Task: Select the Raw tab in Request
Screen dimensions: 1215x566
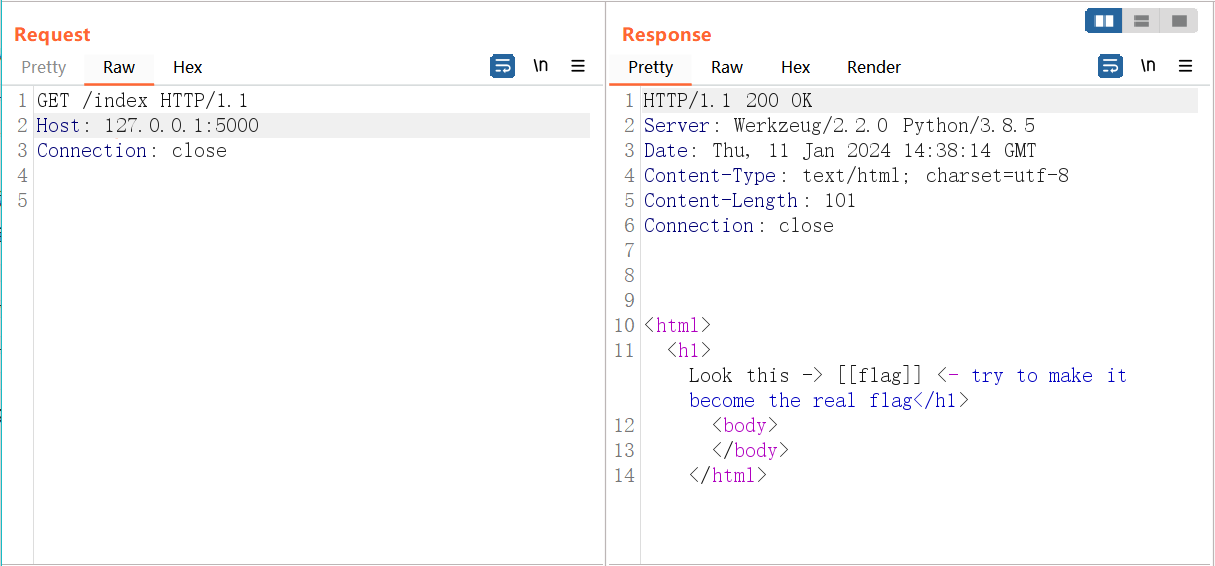Action: [x=119, y=67]
